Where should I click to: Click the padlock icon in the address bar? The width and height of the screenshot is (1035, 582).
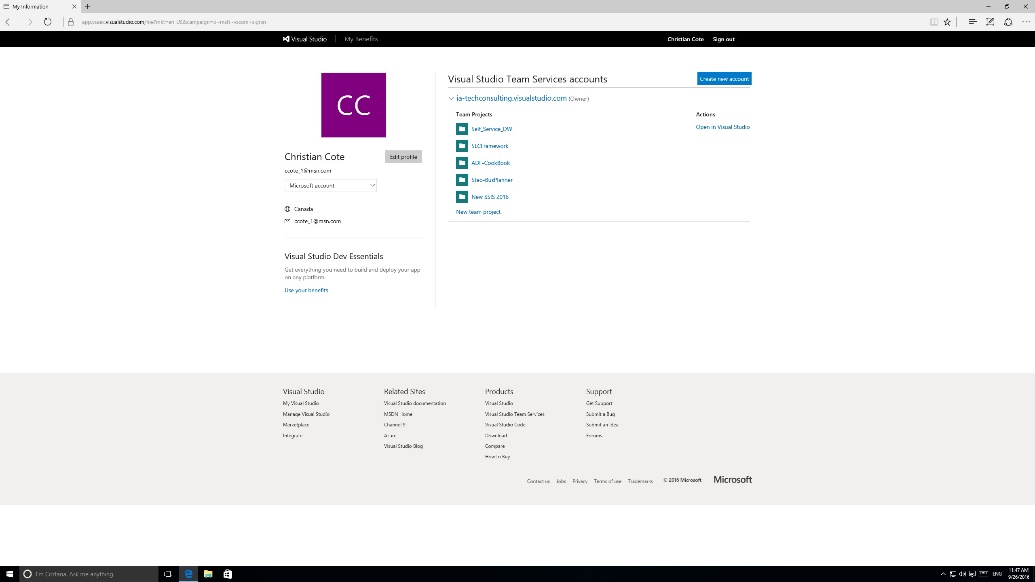tap(71, 22)
